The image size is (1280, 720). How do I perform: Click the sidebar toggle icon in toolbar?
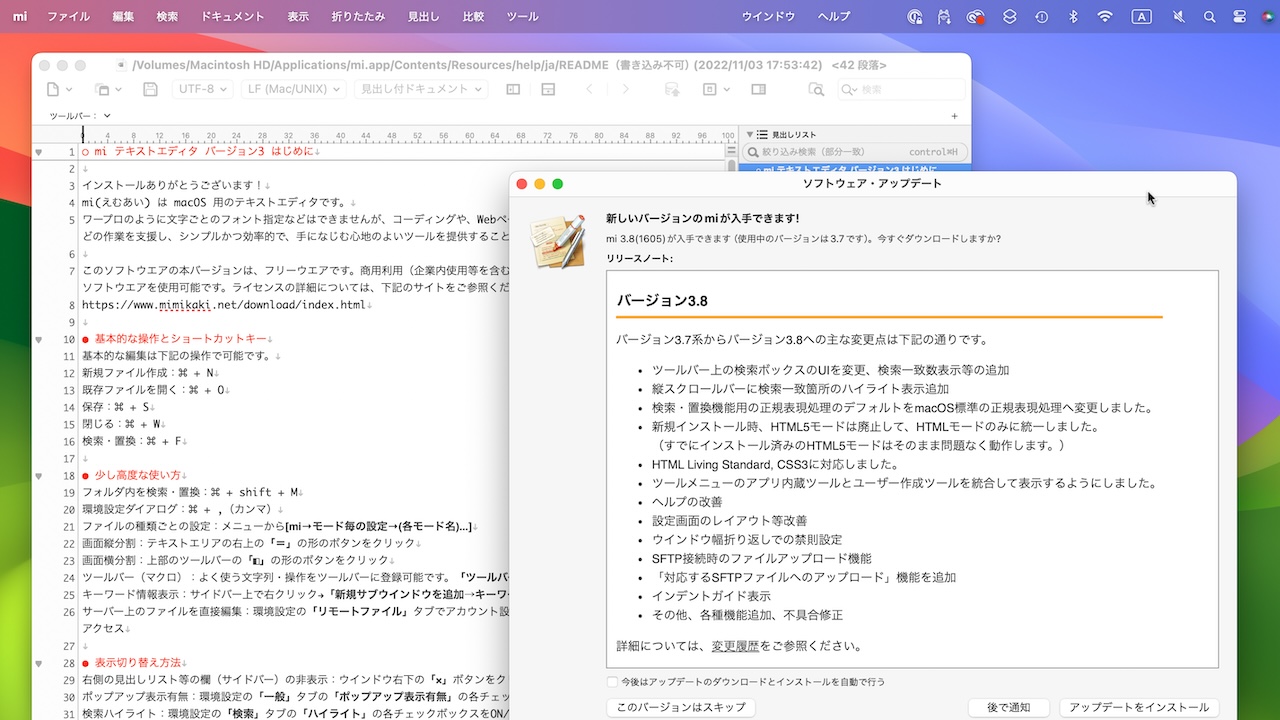click(x=758, y=89)
